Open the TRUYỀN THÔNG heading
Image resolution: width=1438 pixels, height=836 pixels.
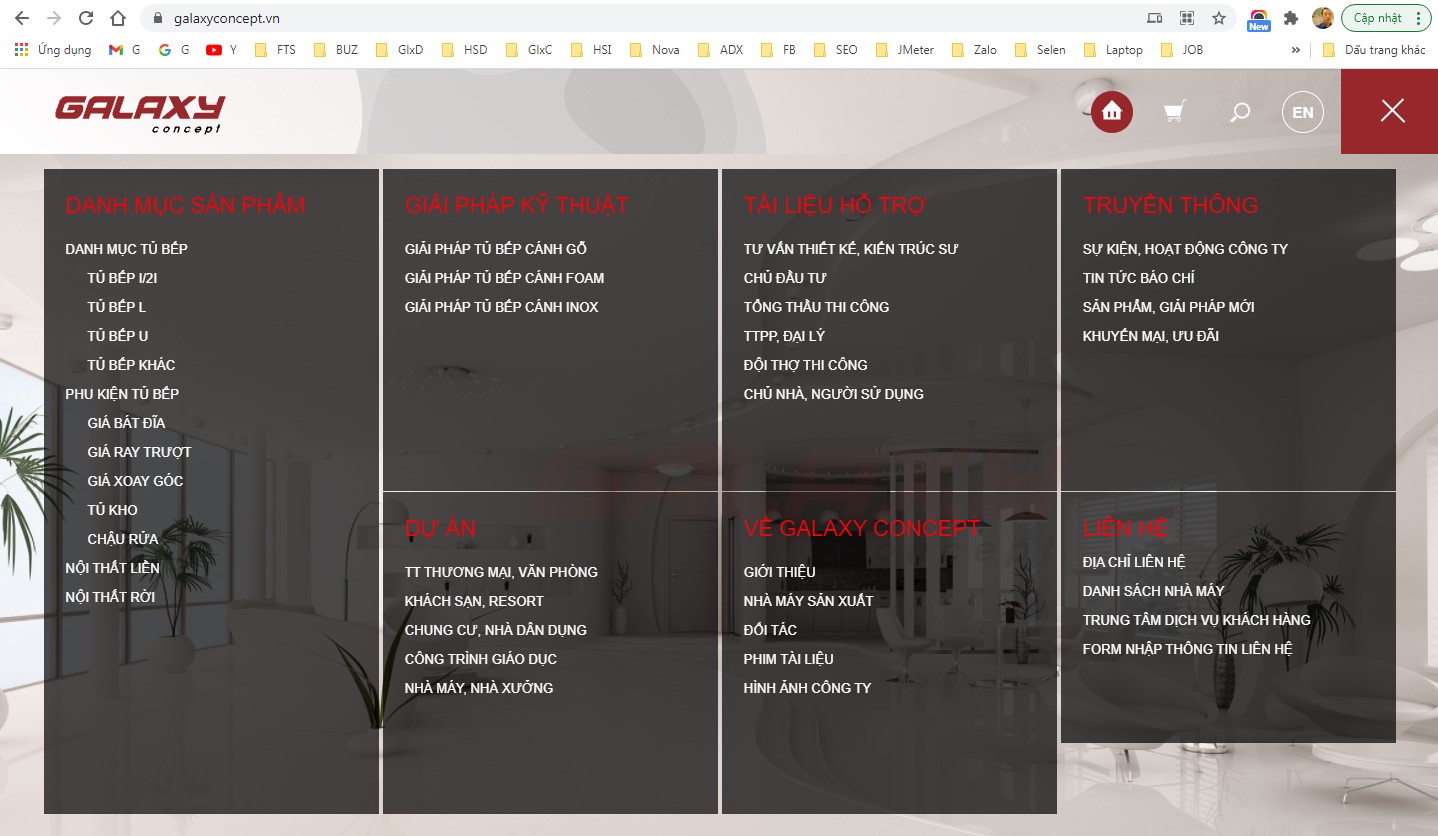coord(1170,205)
